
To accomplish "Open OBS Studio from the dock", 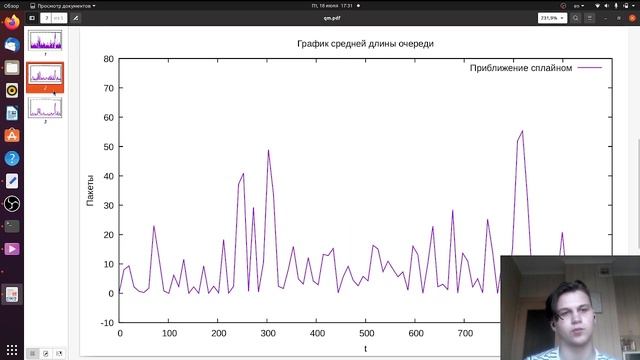I will (12, 204).
